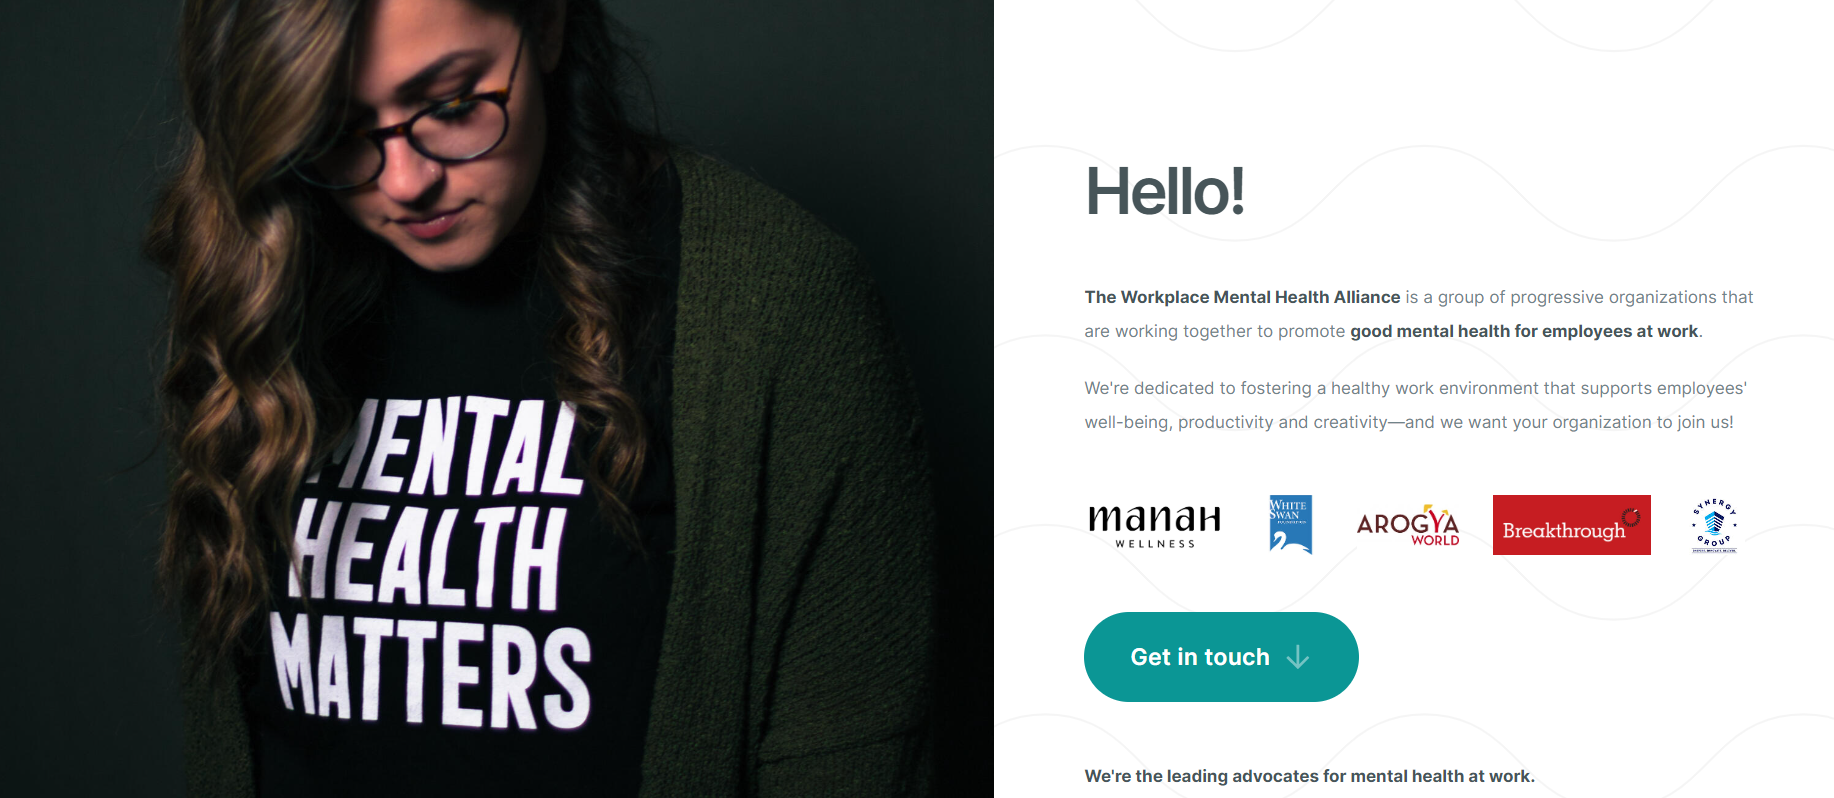Click the WELLNESS word under manah
1834x798 pixels.
point(1155,544)
